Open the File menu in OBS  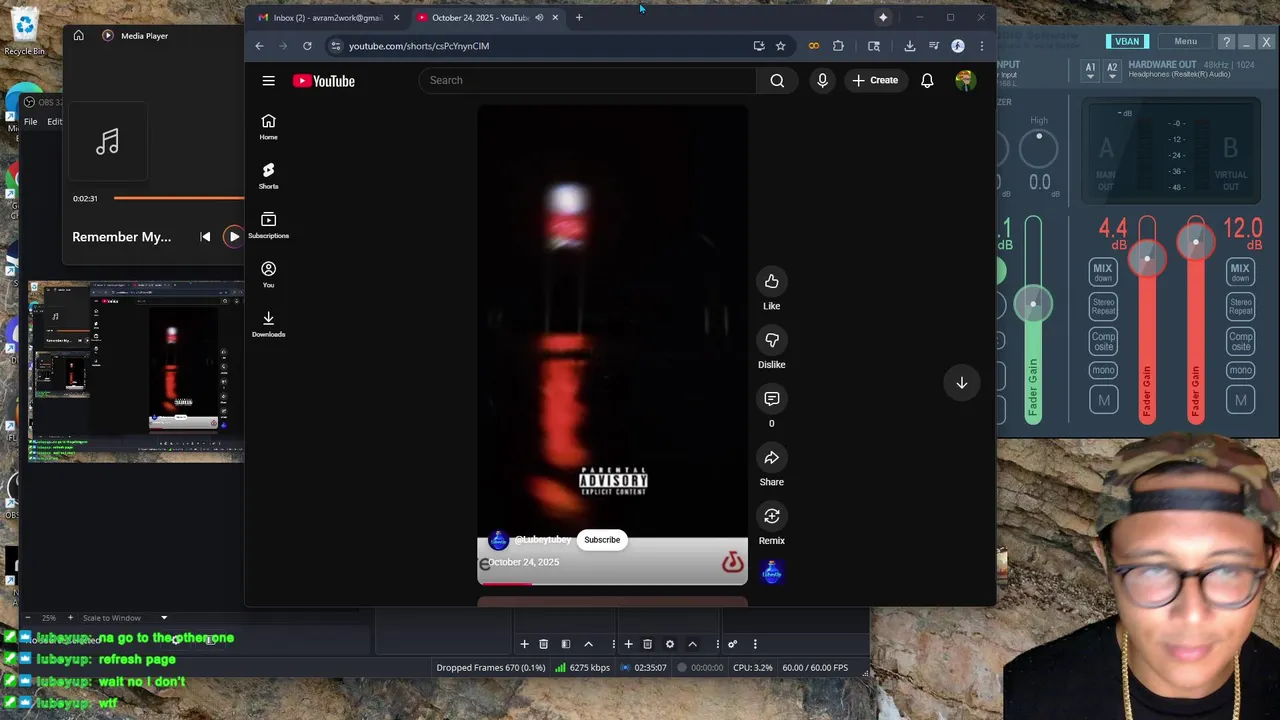coord(31,122)
